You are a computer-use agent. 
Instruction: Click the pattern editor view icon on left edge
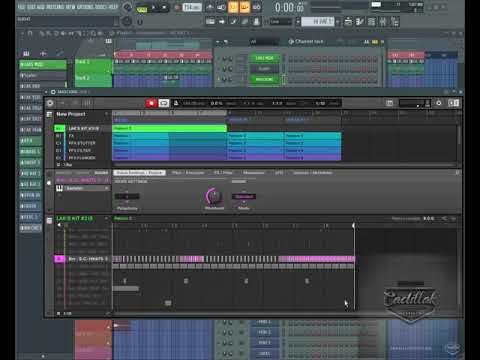coord(49,221)
